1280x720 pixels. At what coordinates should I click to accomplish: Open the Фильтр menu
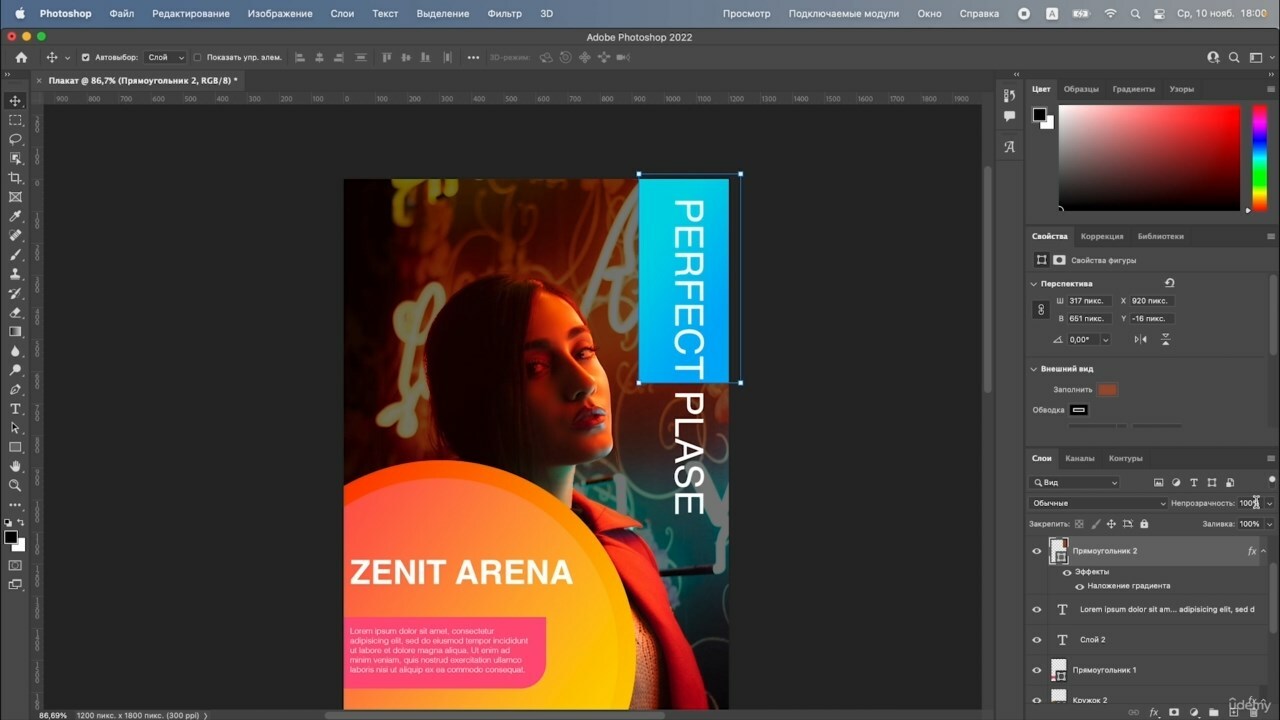[x=504, y=14]
